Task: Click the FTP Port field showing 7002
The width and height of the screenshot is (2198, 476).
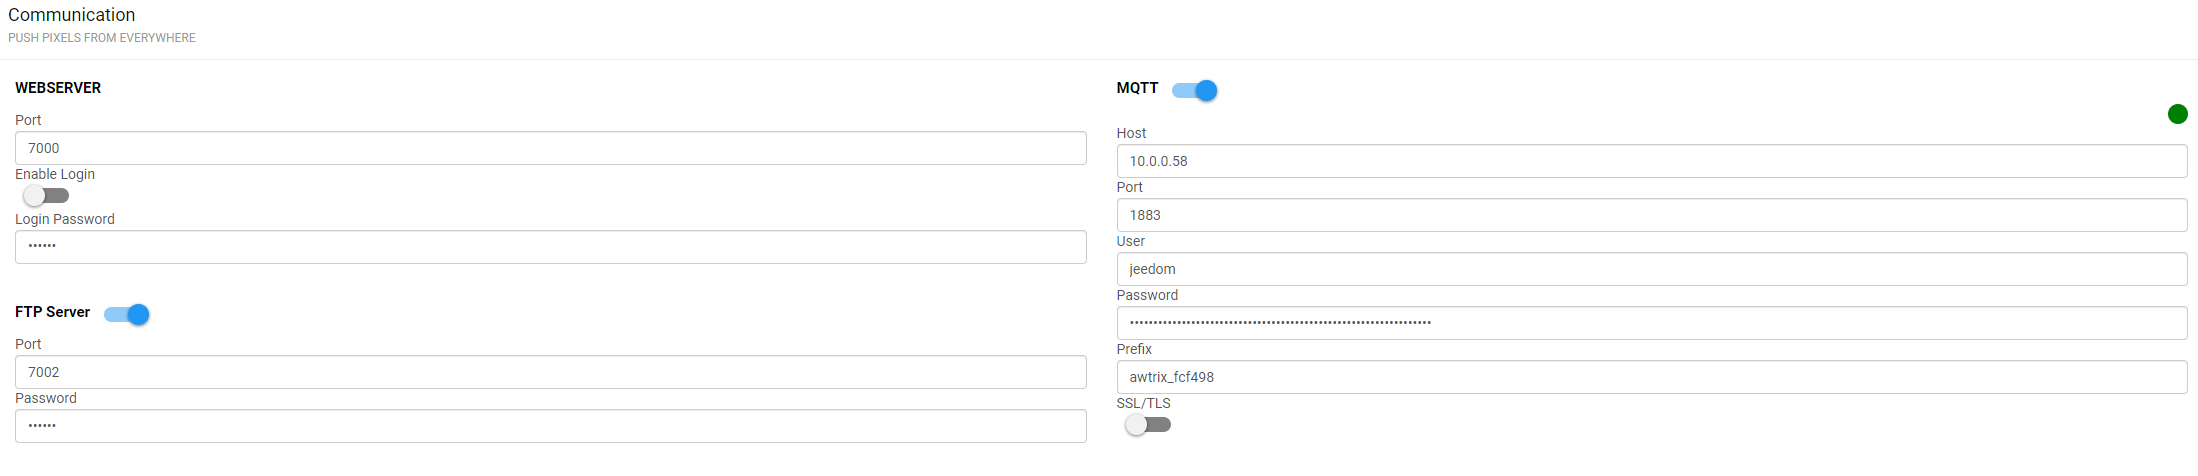Action: (550, 372)
